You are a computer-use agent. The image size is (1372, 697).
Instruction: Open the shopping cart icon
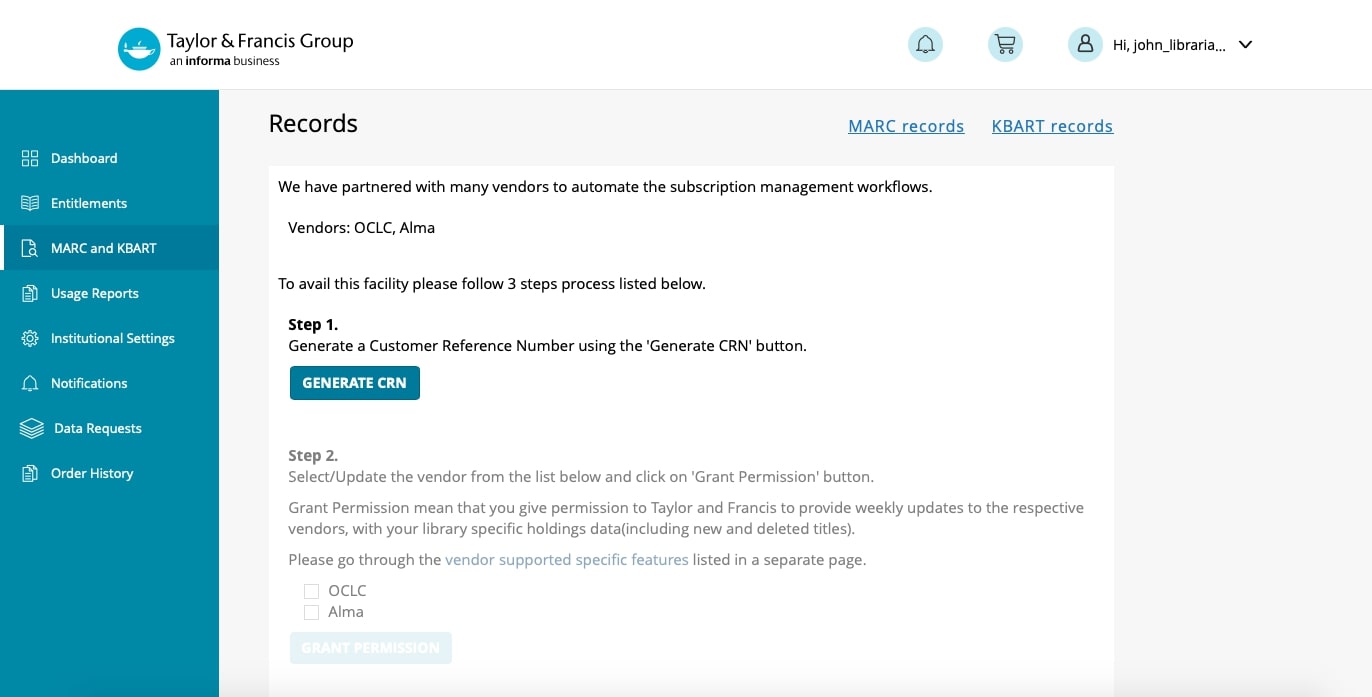pos(1005,44)
